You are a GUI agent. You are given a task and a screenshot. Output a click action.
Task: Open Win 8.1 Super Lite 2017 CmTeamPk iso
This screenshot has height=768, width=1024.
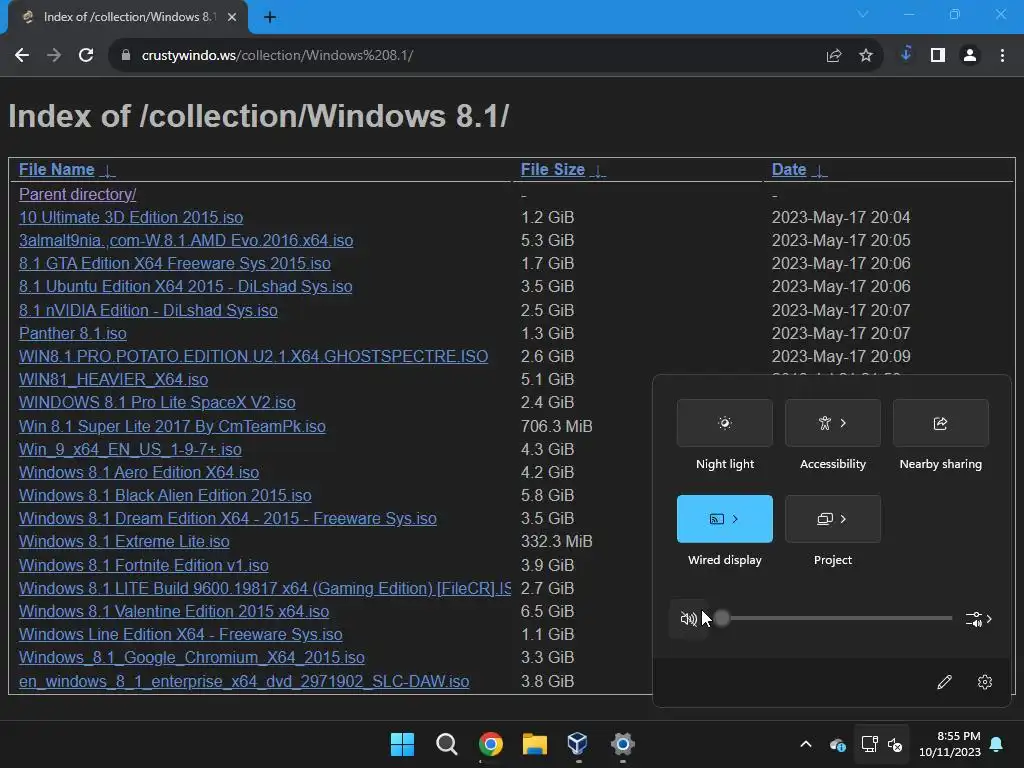pos(172,426)
